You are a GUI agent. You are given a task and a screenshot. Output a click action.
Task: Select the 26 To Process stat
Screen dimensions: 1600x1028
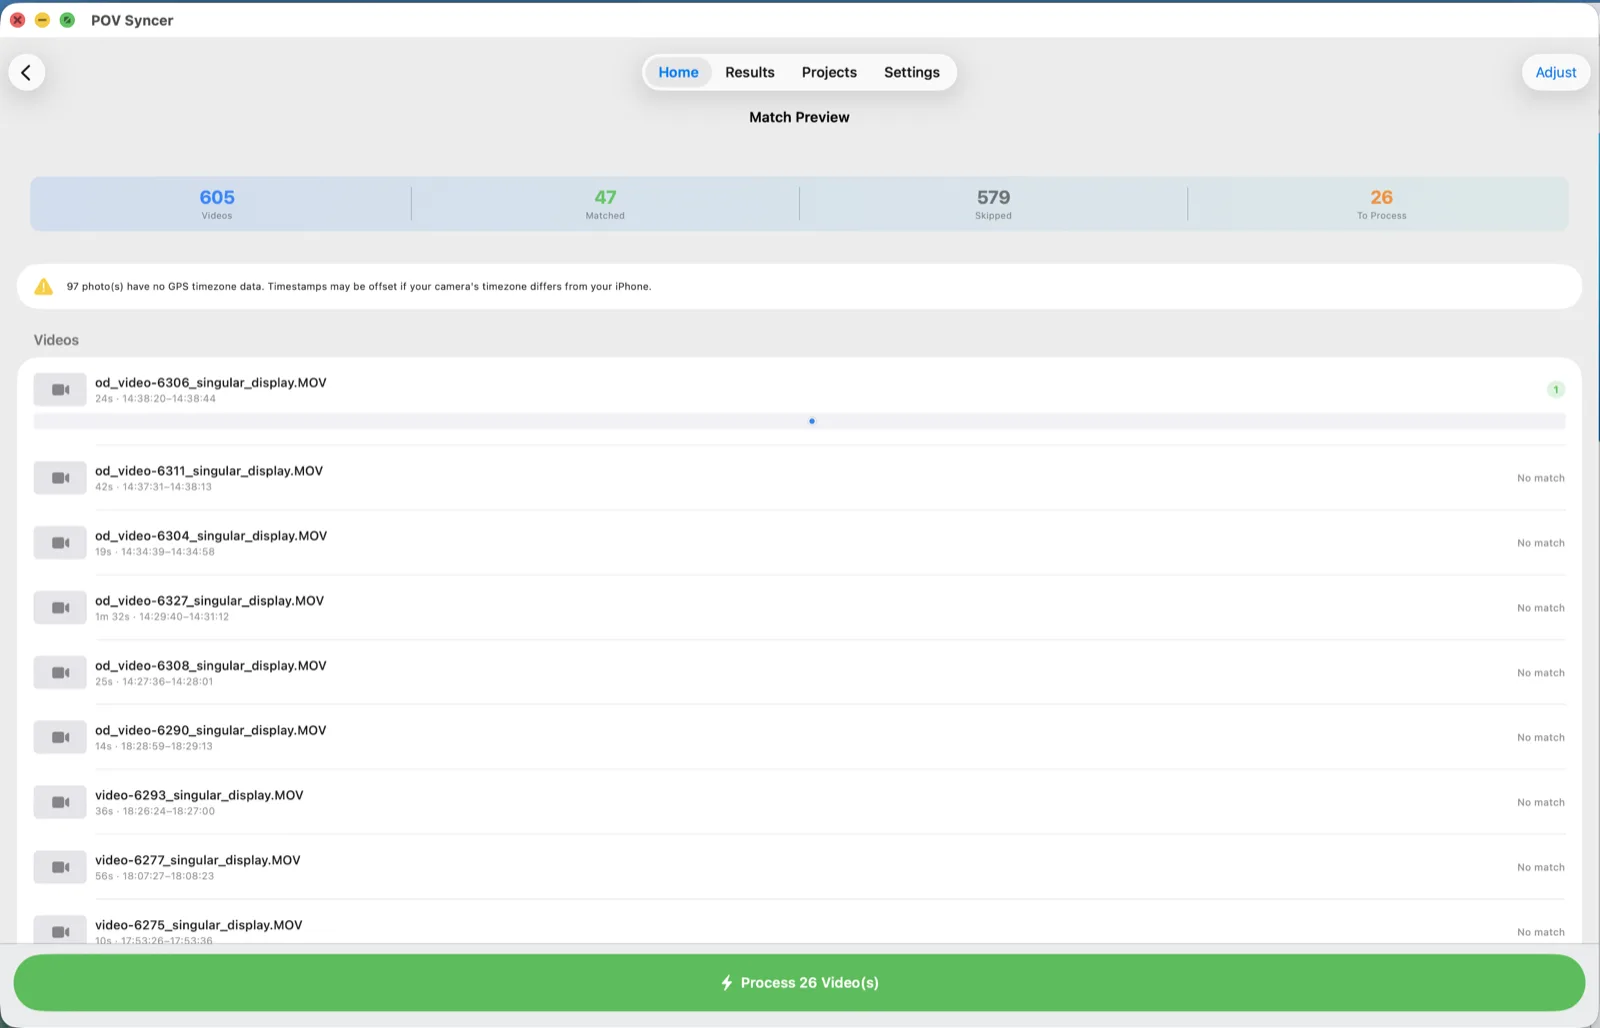[x=1381, y=204]
